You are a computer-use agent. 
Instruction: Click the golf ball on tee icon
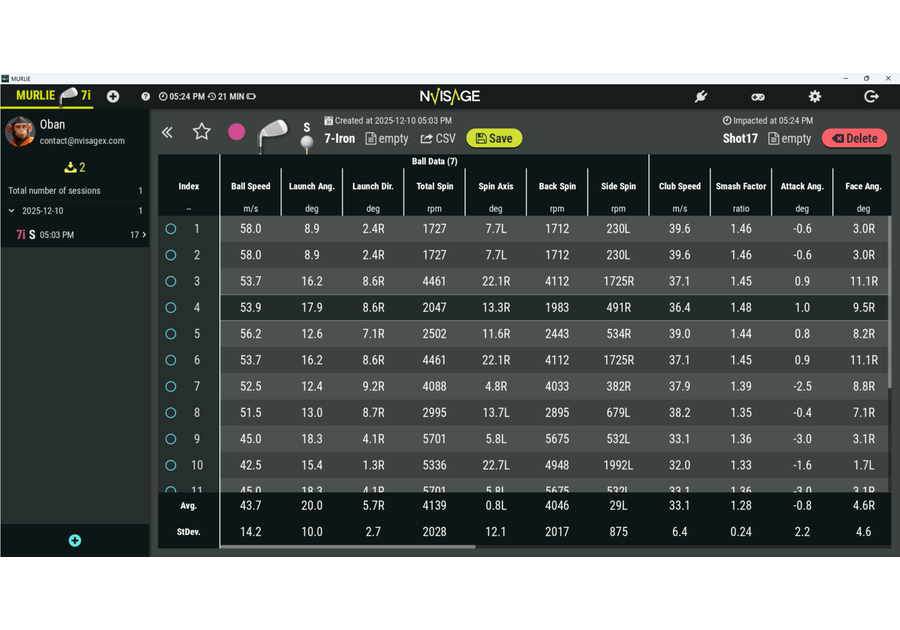click(307, 143)
